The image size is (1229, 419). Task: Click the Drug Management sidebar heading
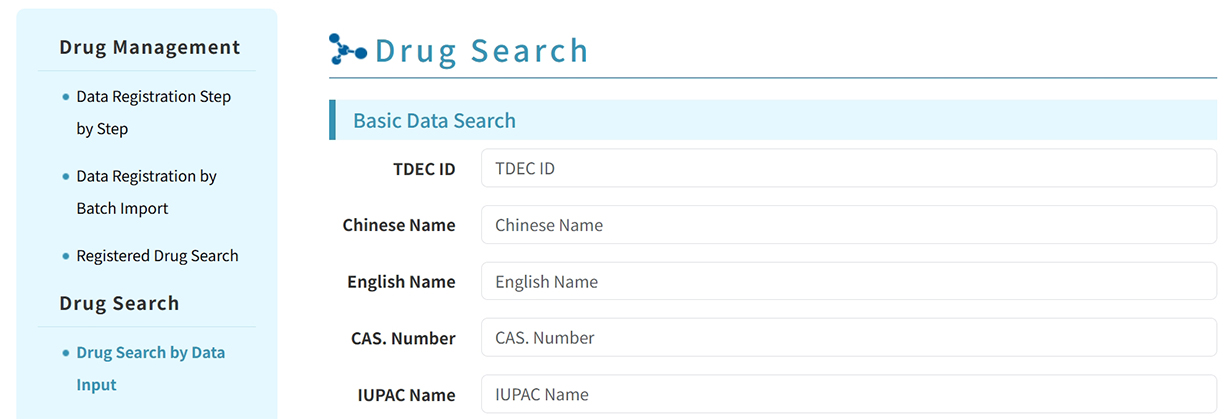(x=150, y=47)
